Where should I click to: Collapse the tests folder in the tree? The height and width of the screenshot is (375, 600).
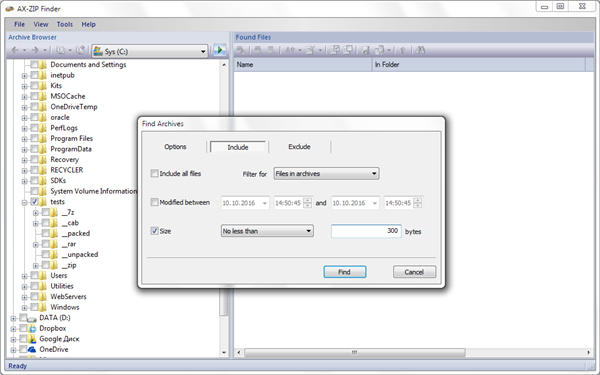24,202
